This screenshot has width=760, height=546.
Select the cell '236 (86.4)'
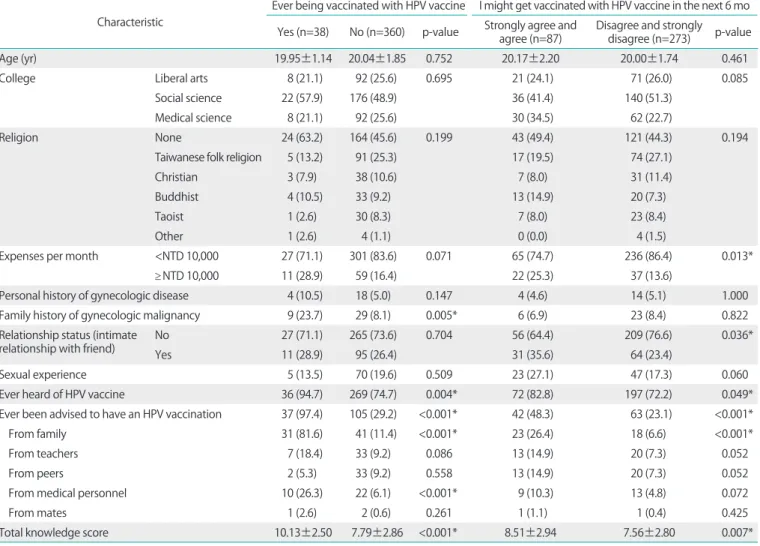[x=649, y=256]
